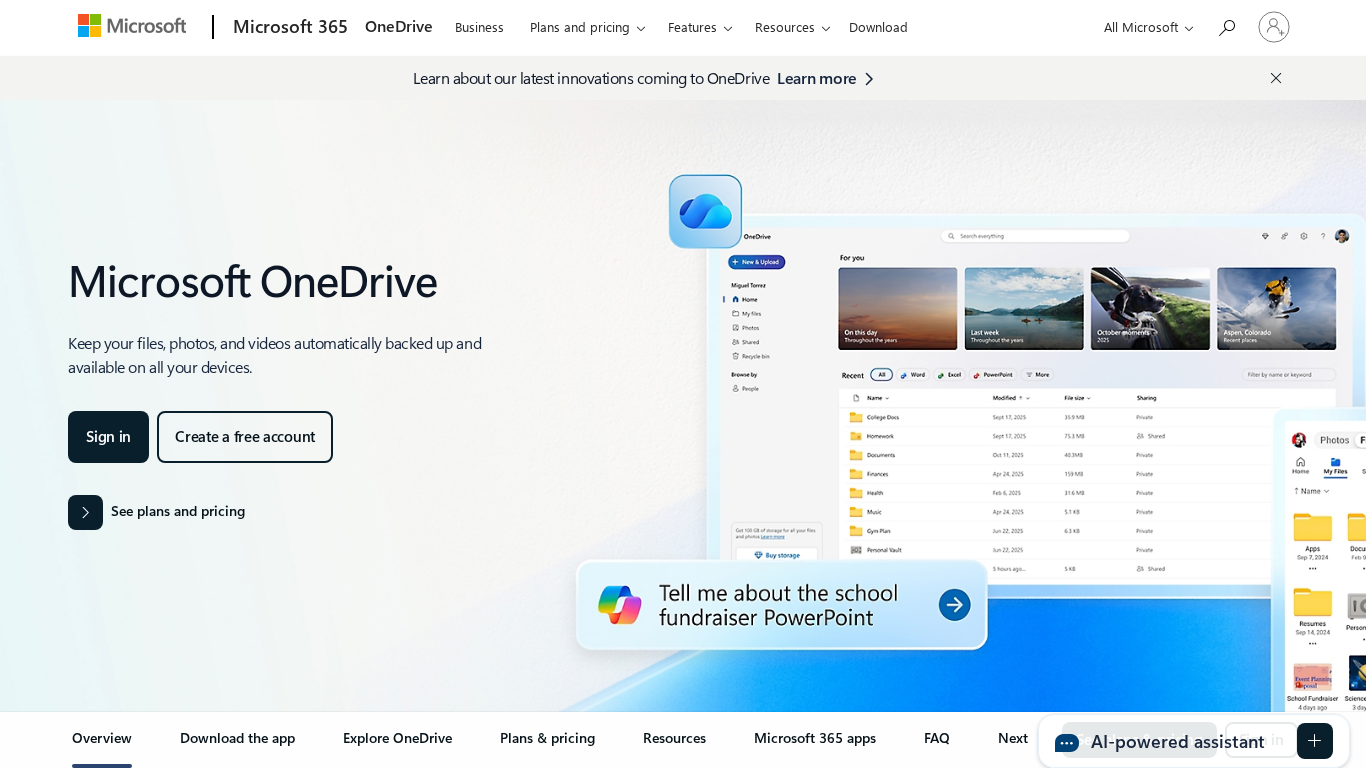Open the Business menu item

click(x=479, y=27)
